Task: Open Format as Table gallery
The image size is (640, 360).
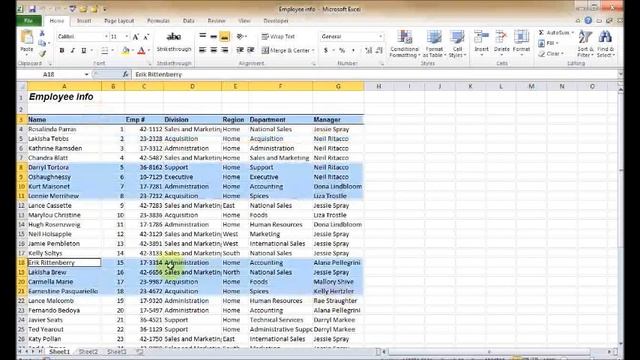Action: 434,44
